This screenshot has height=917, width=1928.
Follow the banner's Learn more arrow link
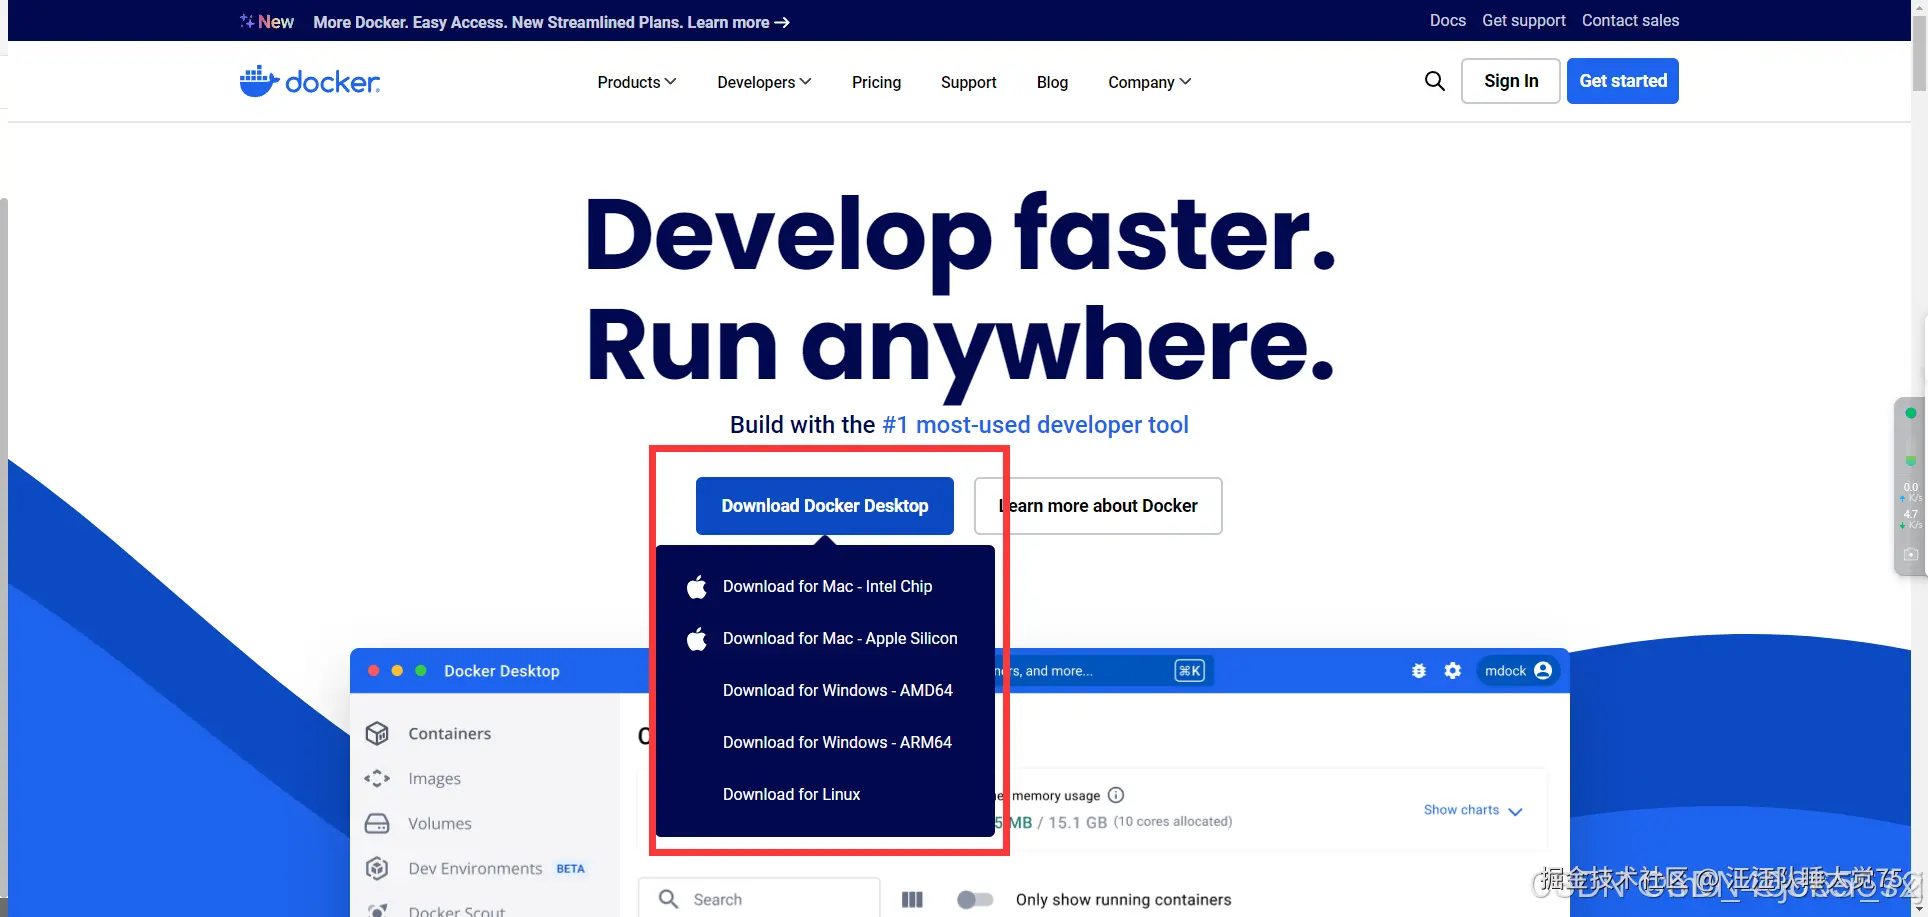point(739,22)
